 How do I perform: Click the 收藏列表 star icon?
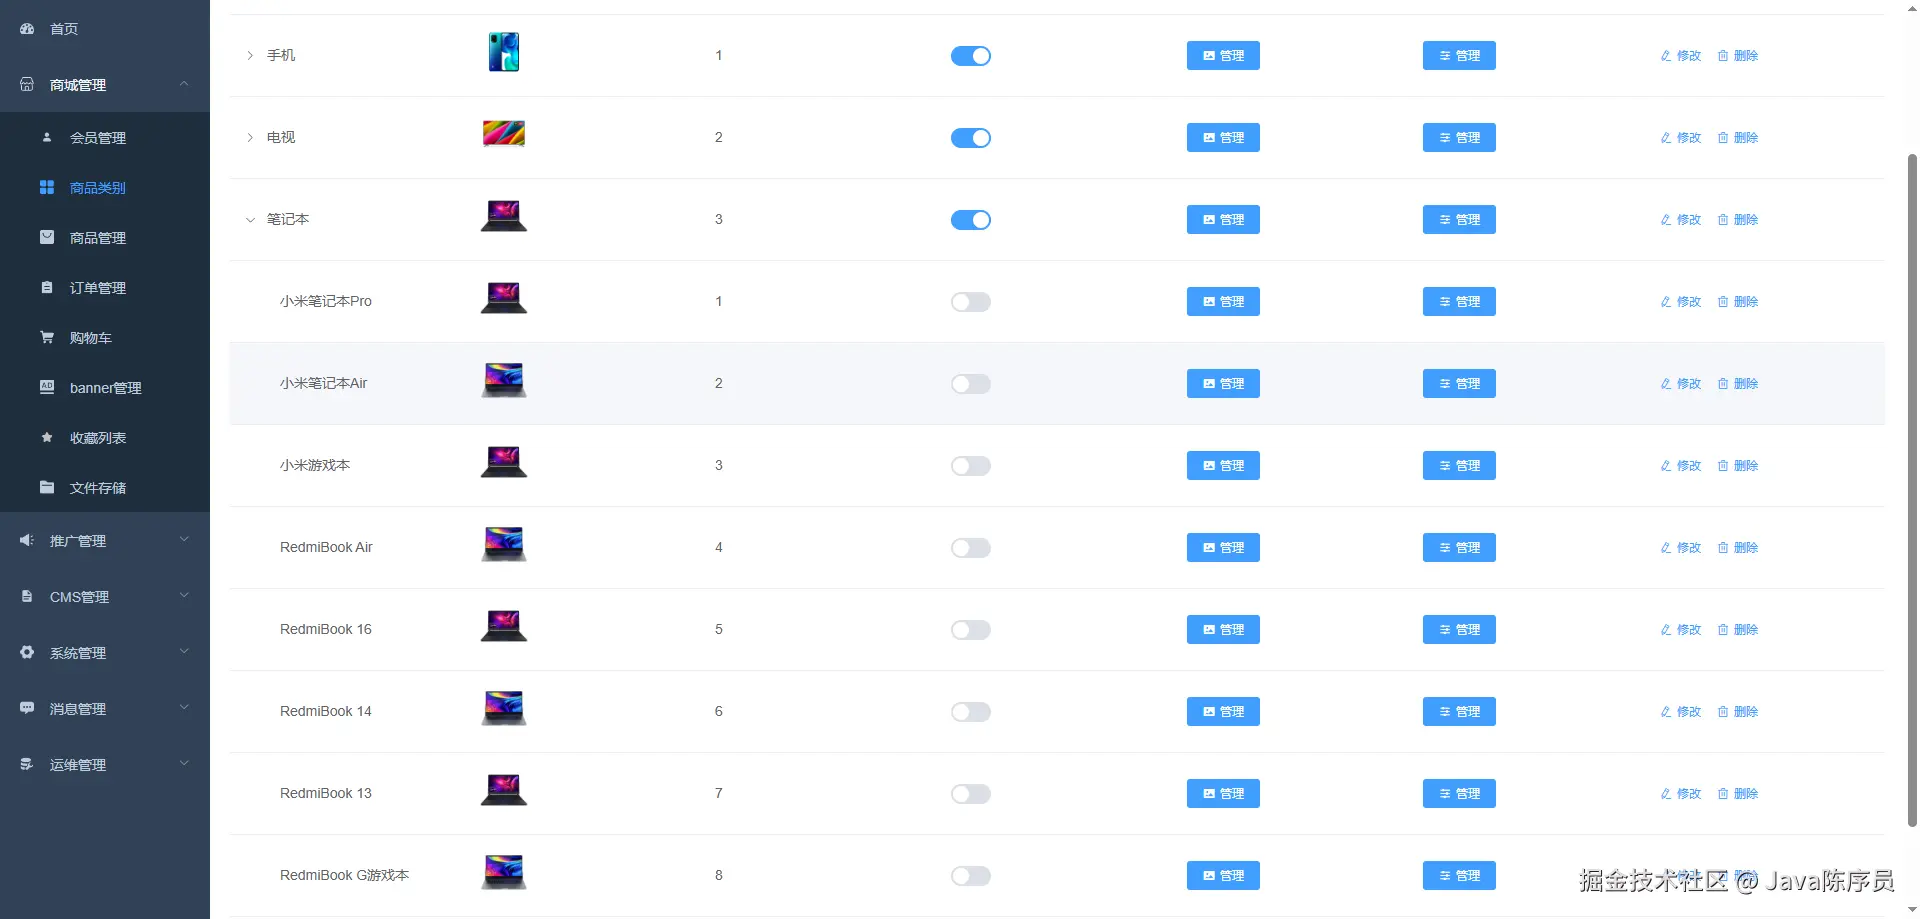pos(47,438)
